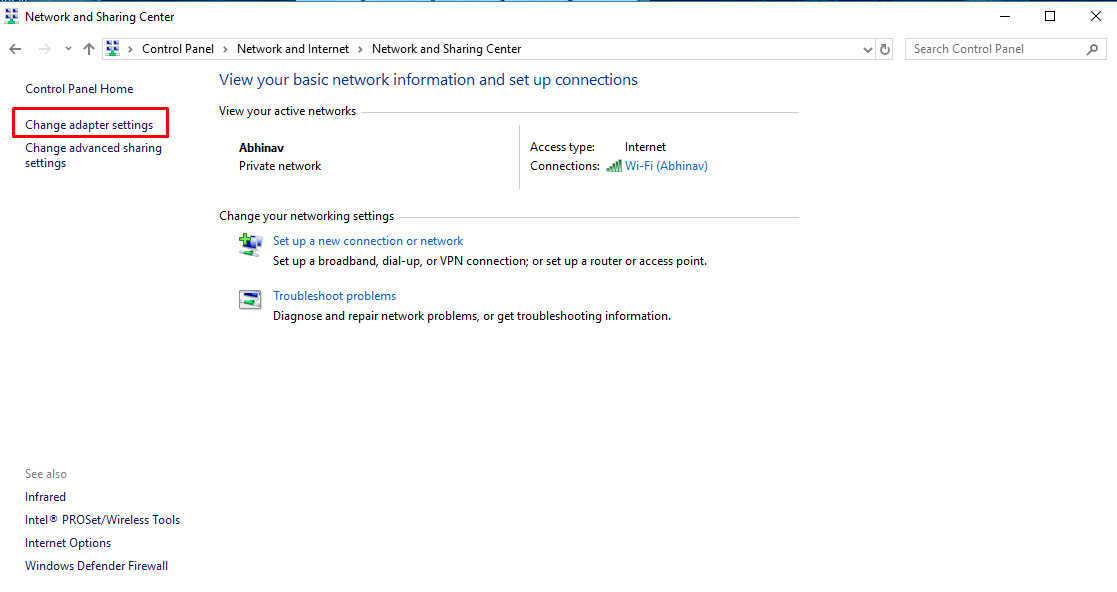Click the Refresh button in address bar

(x=884, y=49)
